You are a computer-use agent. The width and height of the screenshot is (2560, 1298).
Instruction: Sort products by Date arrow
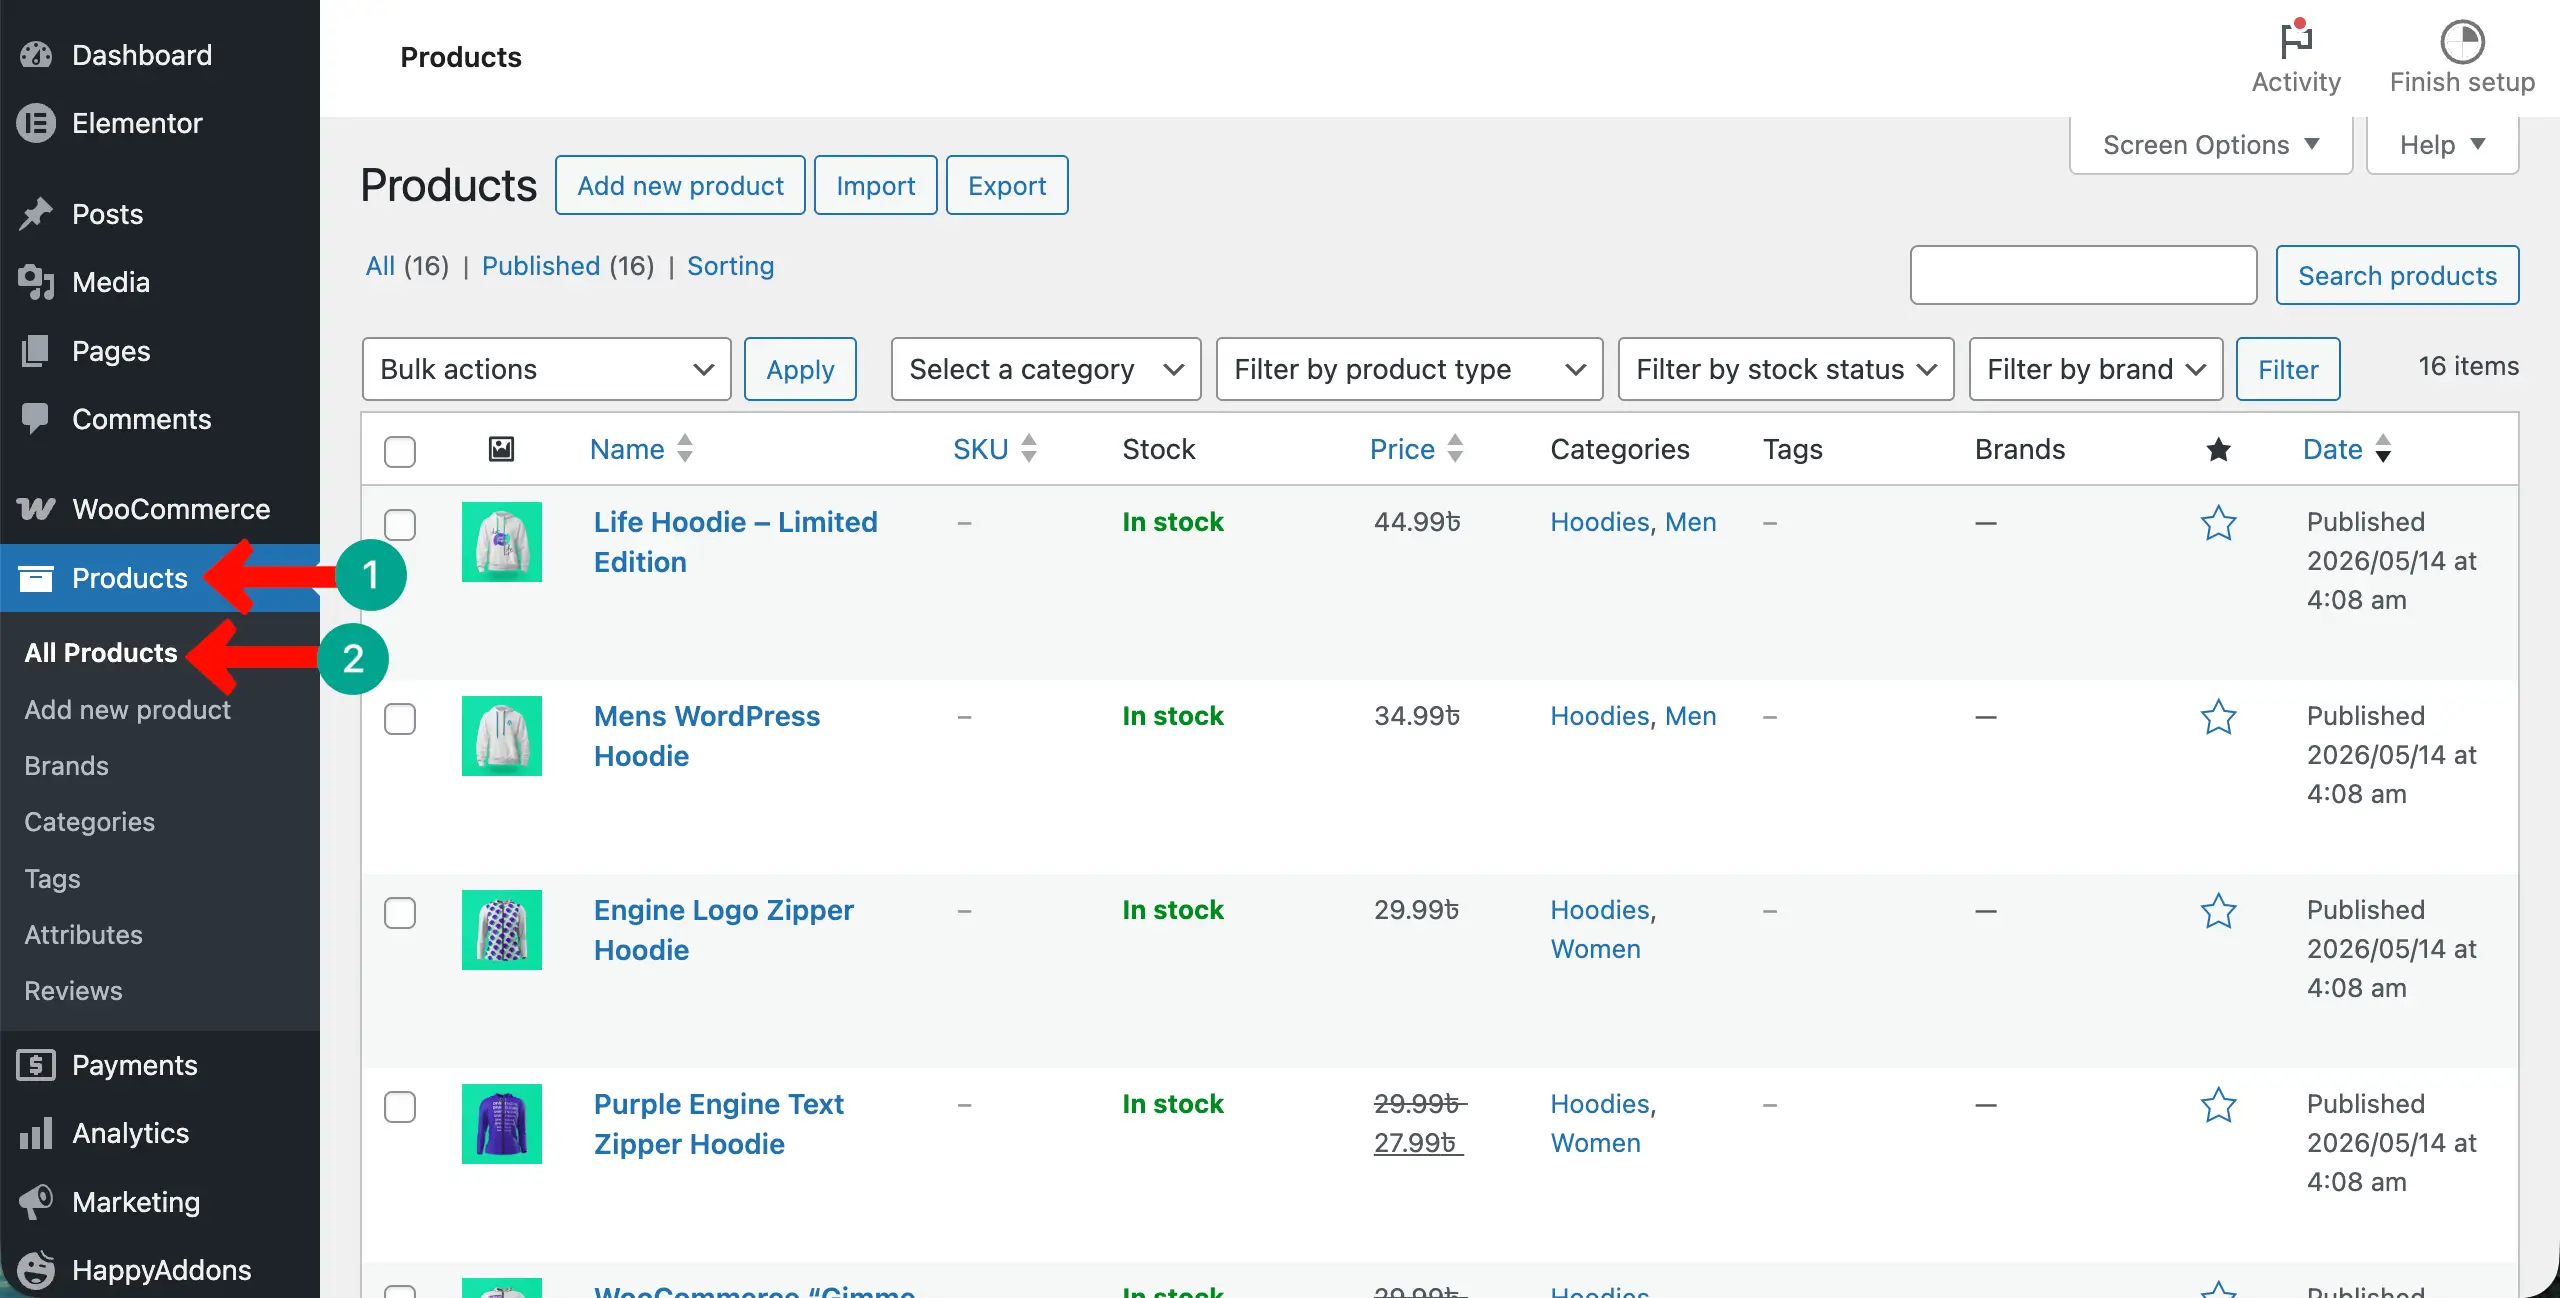(x=2383, y=448)
